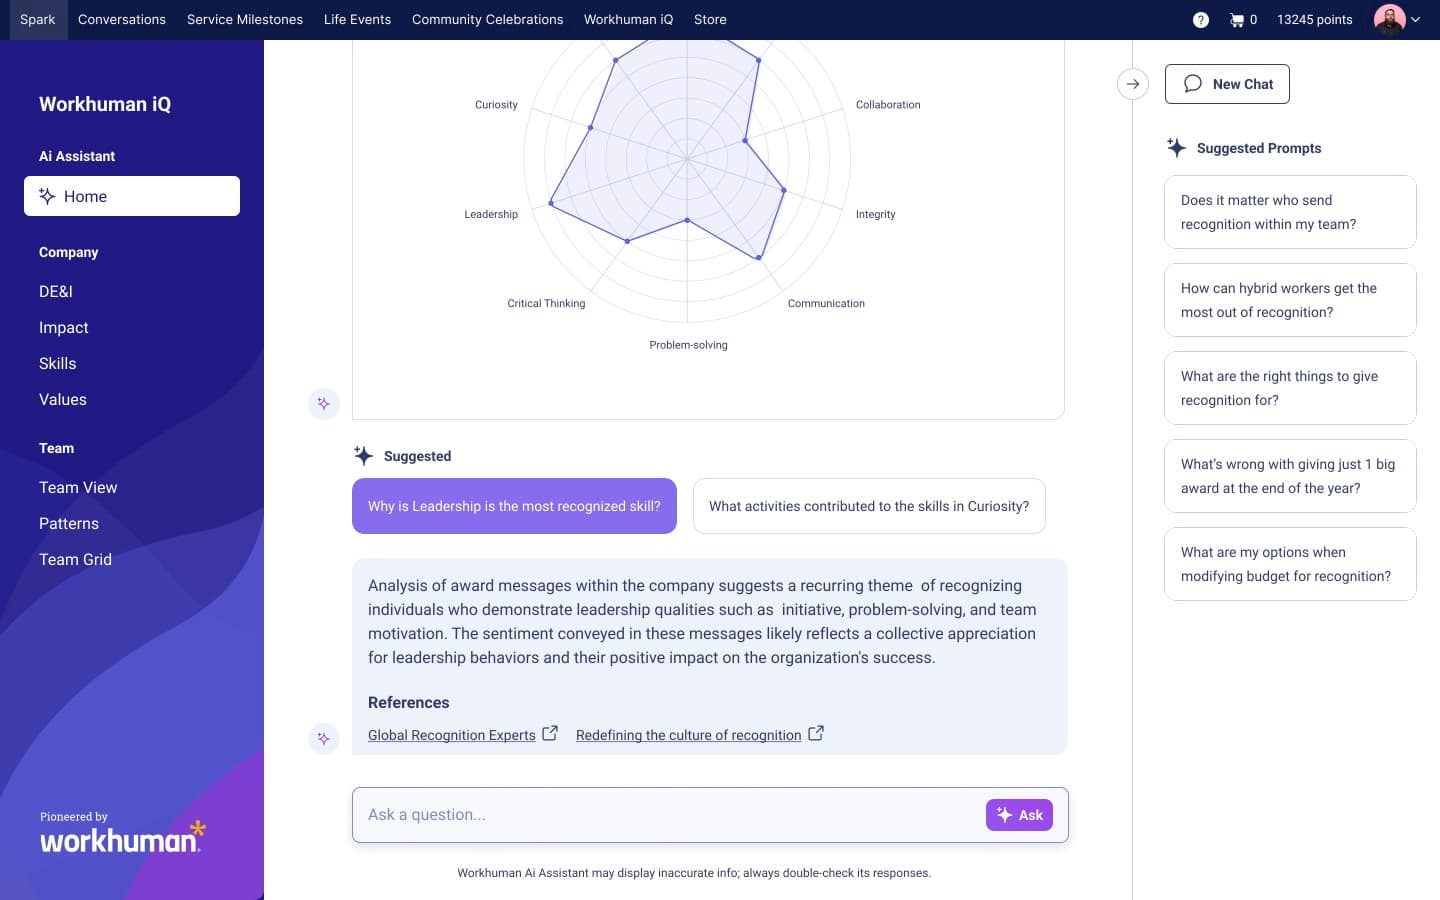Open the Store menu item

710,19
